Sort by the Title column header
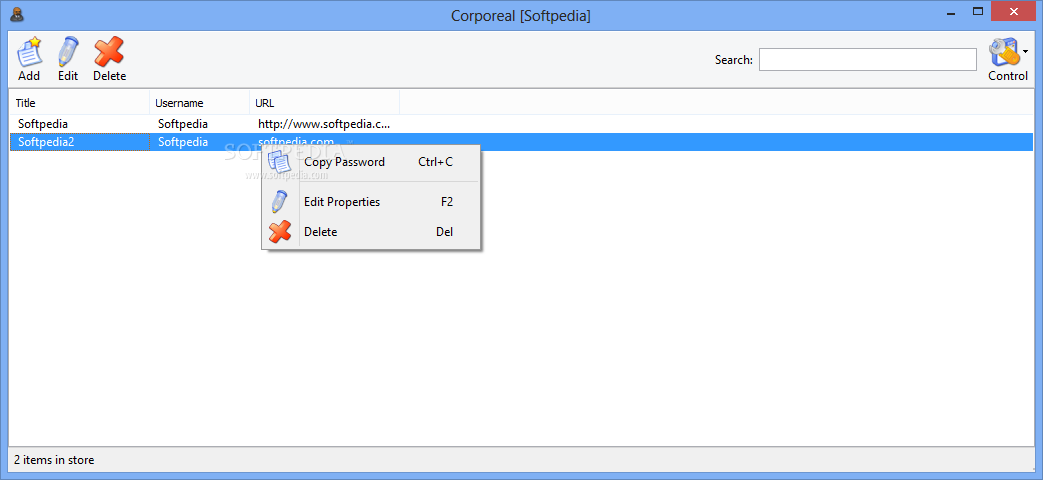Screen dimensions: 1043x480 click(80, 103)
